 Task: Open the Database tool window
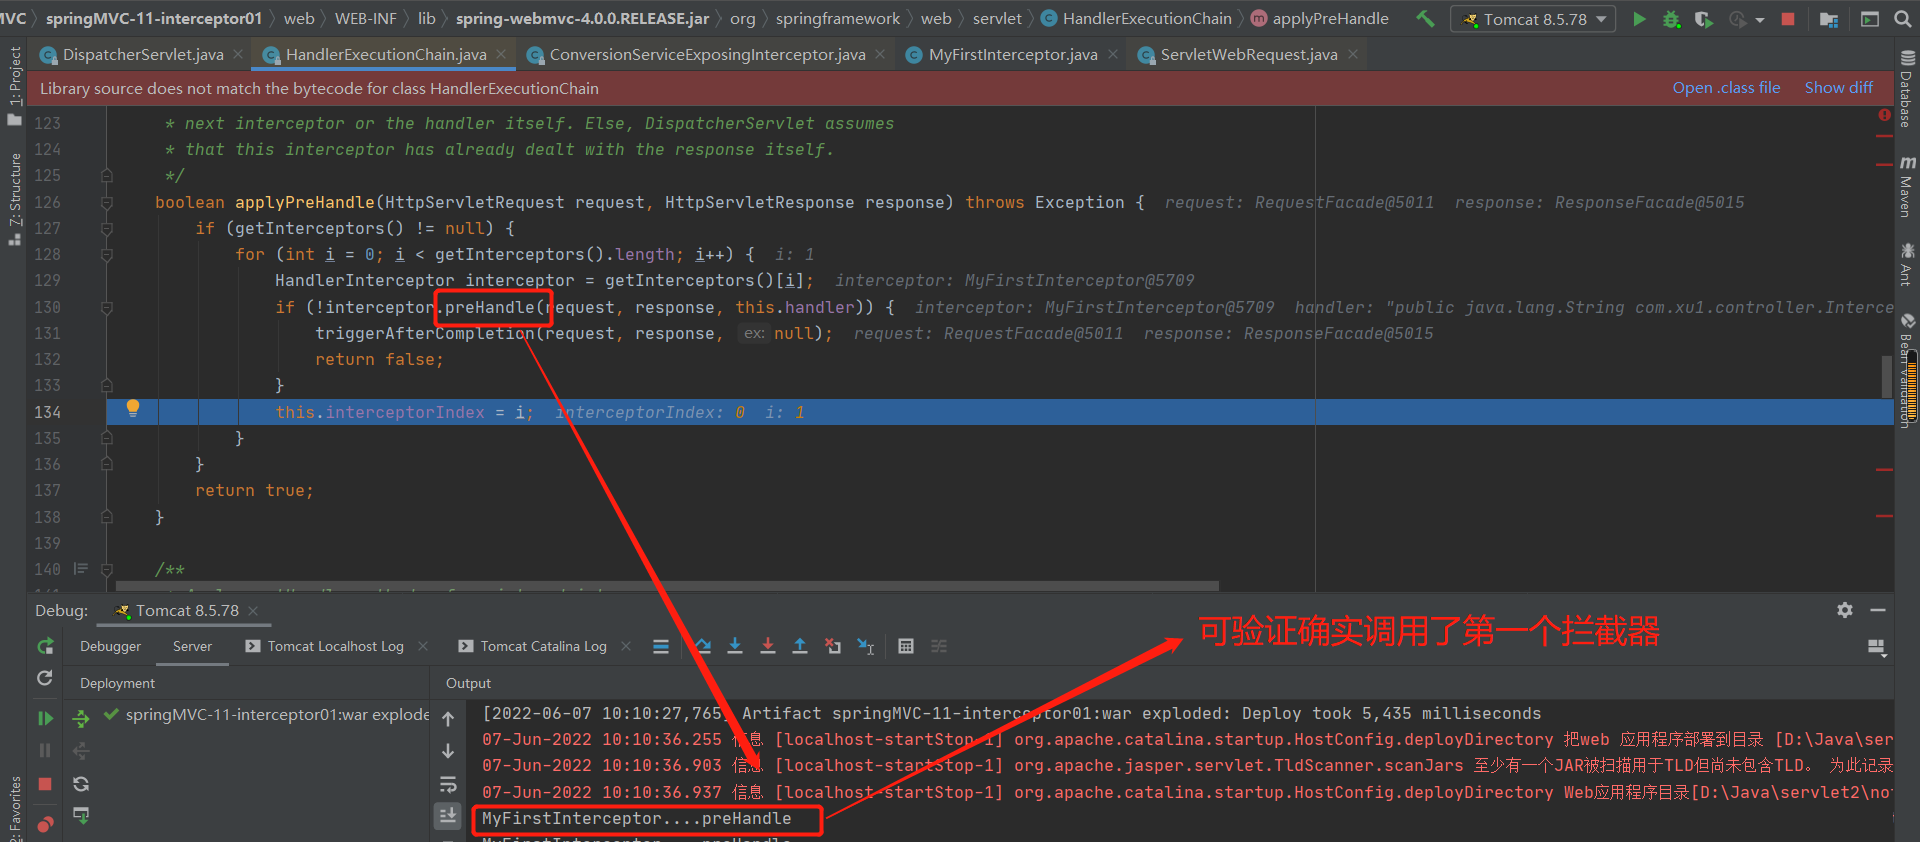click(1907, 90)
